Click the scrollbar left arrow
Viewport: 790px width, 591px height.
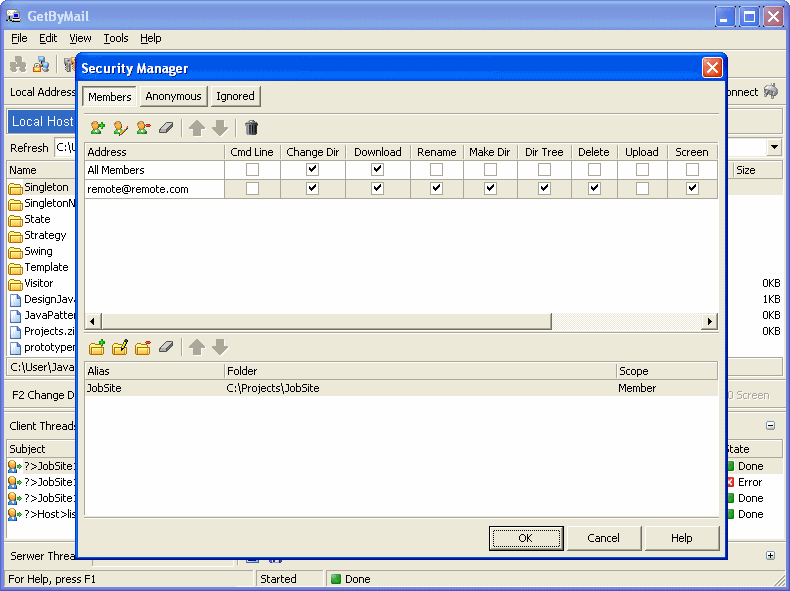[93, 321]
